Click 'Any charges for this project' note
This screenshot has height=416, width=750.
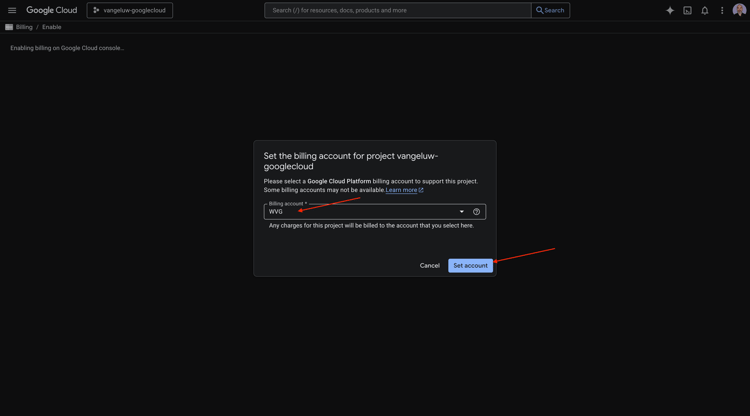[x=371, y=226]
